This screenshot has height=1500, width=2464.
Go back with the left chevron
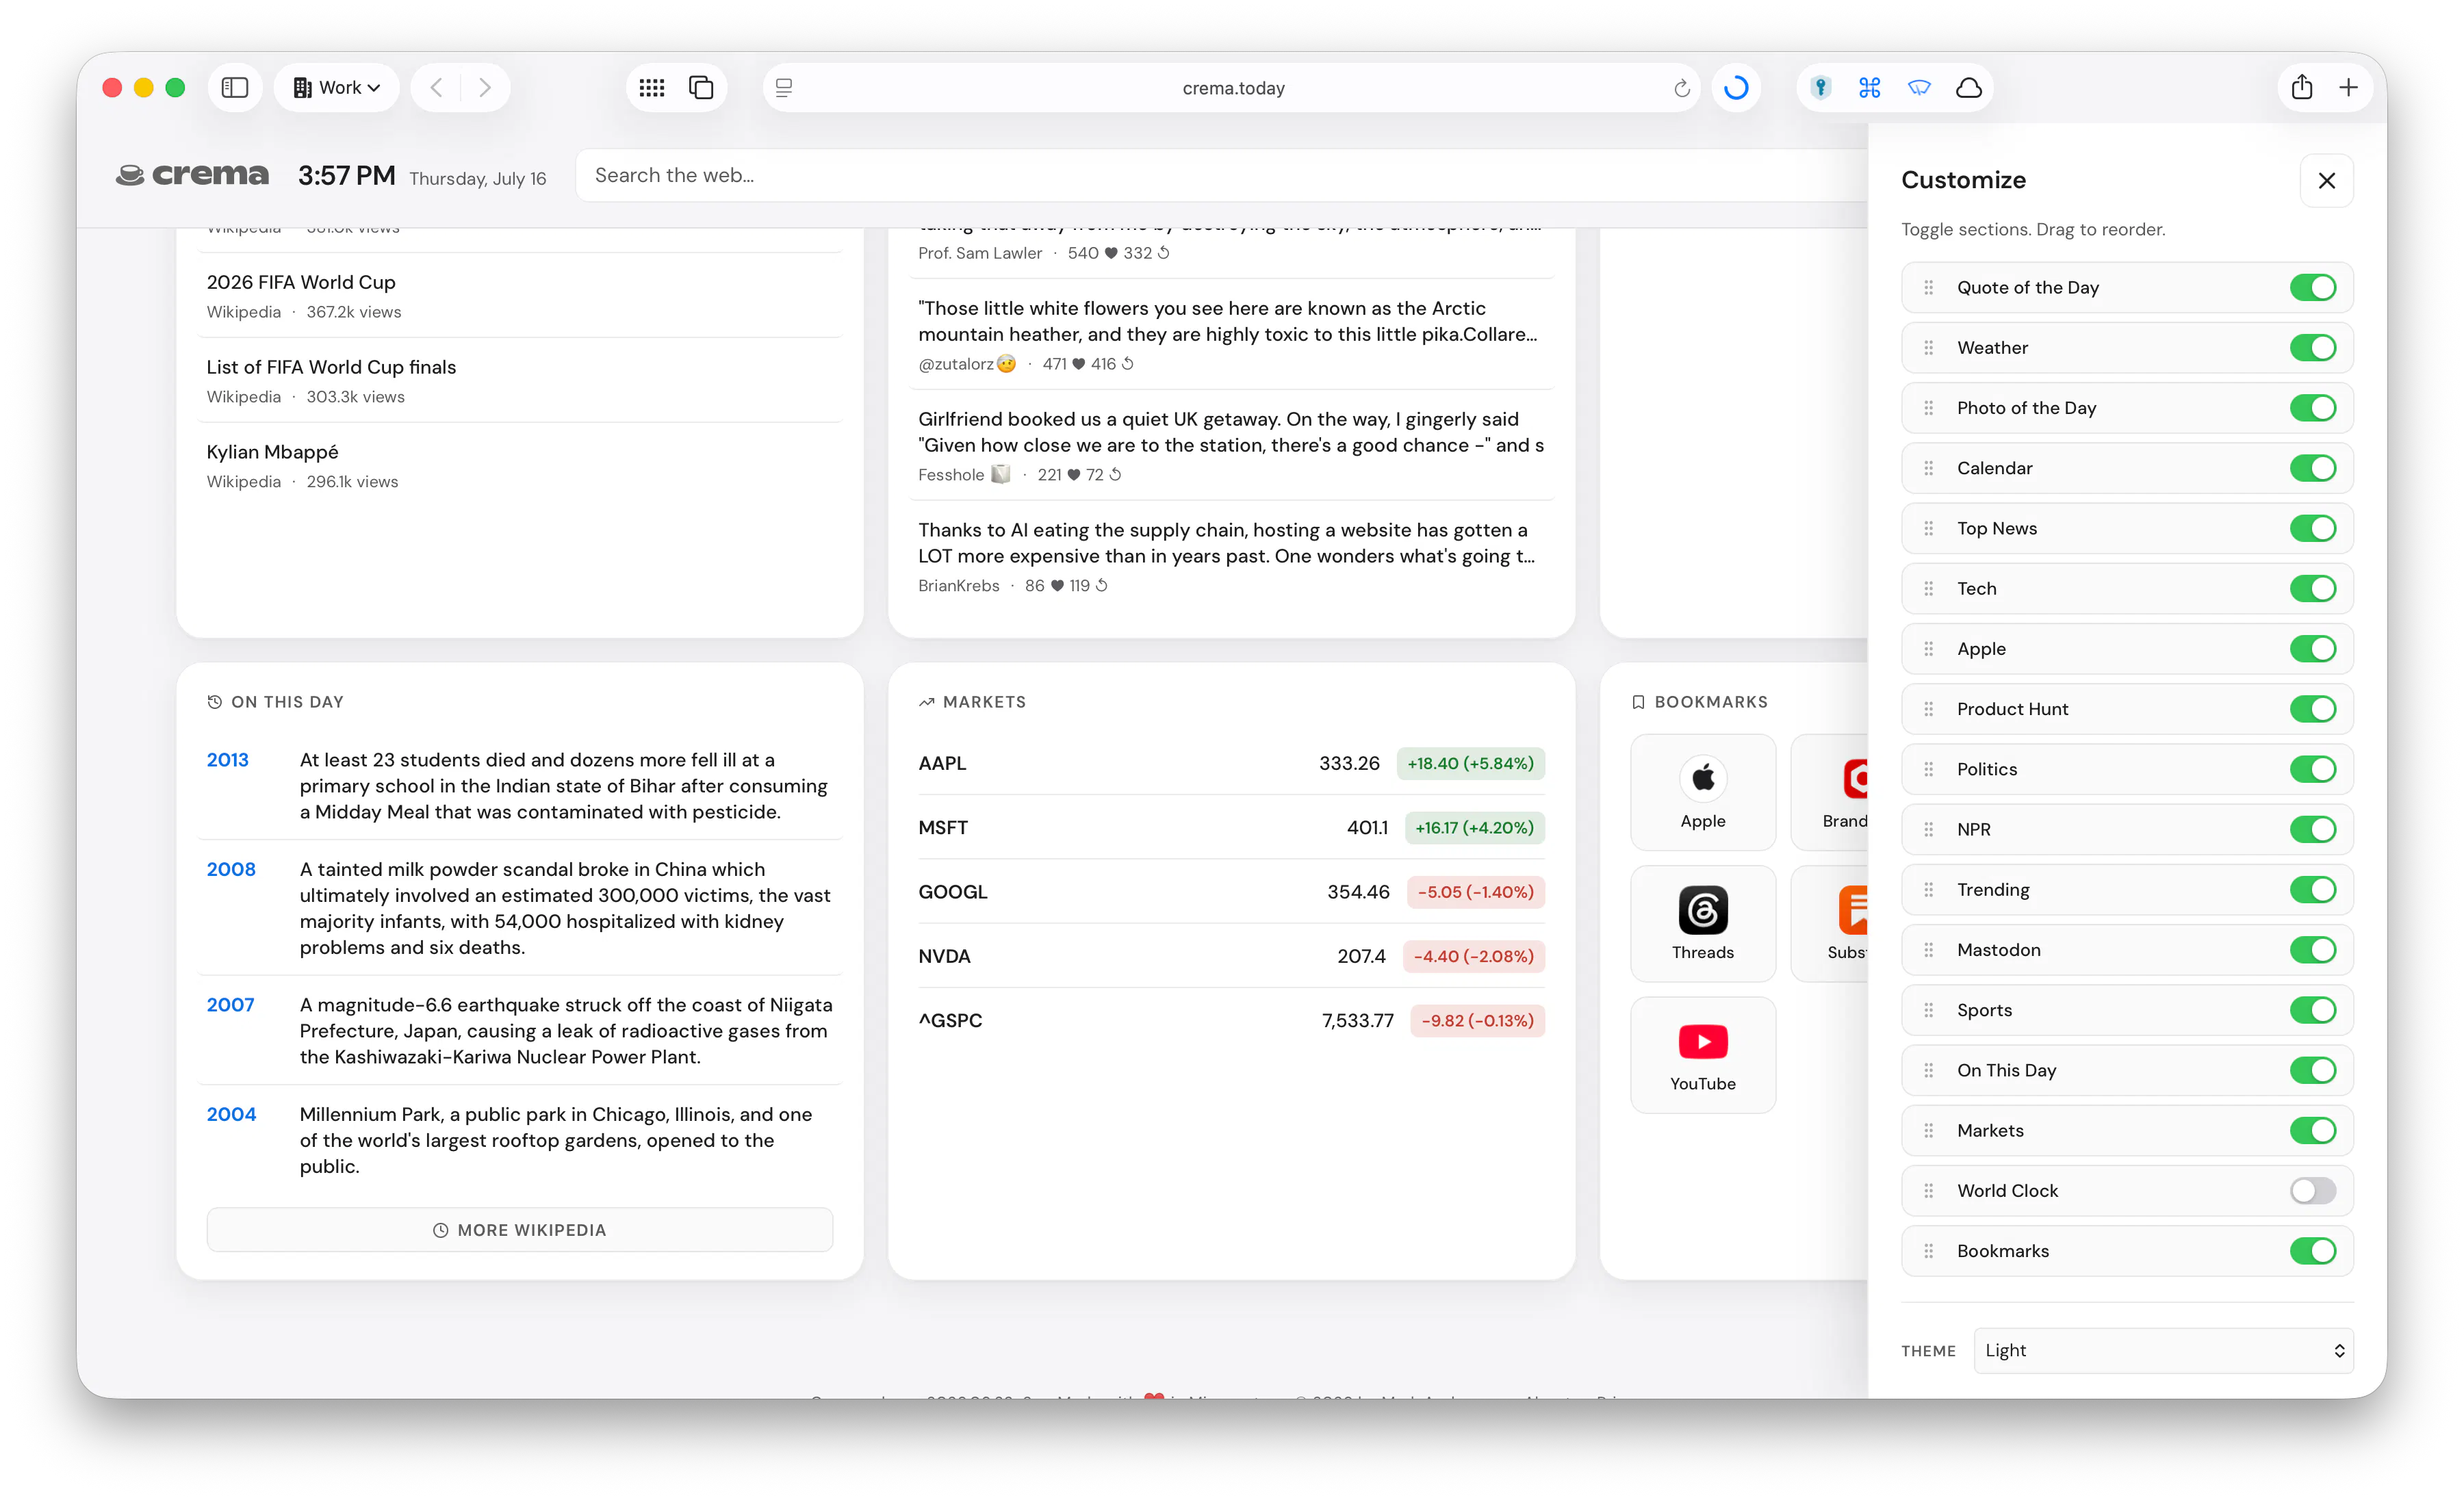[436, 88]
